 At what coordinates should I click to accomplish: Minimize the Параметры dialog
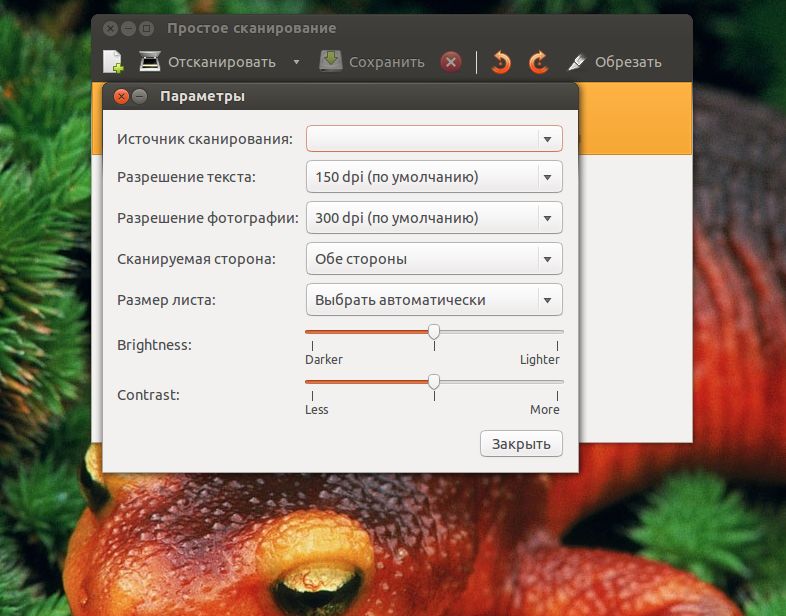(140, 96)
